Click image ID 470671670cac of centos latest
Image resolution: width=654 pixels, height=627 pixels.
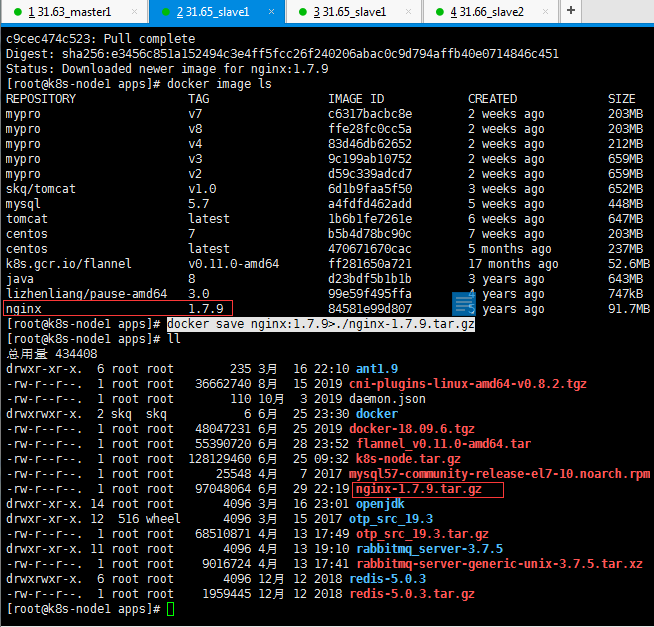pos(370,249)
